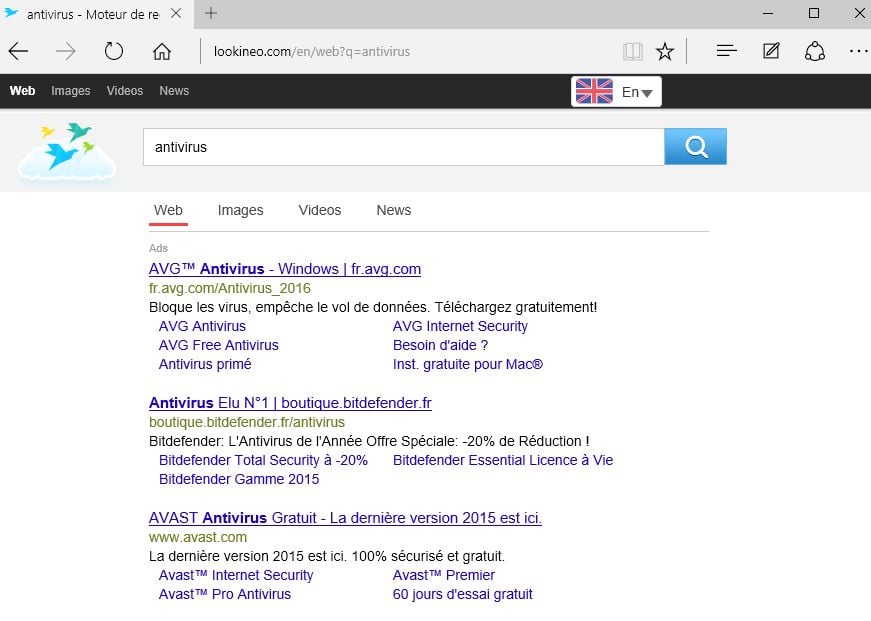The width and height of the screenshot is (871, 621).
Task: Open the Hub lines icon
Action: pyautogui.click(x=726, y=51)
